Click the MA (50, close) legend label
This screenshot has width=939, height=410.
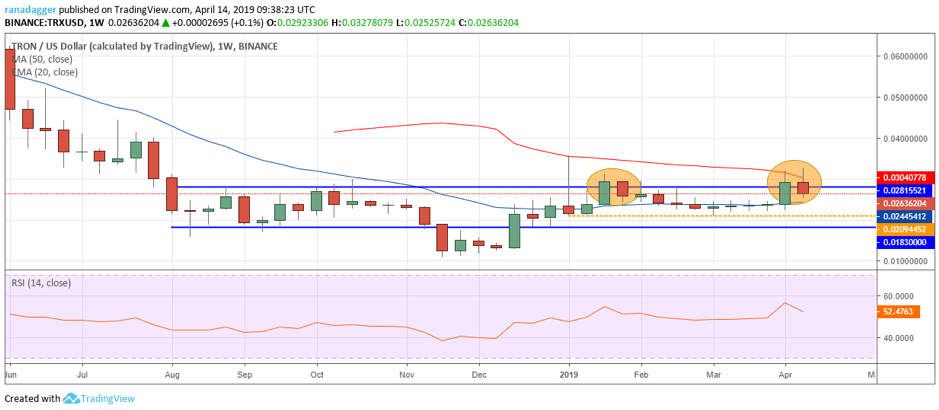[x=41, y=59]
